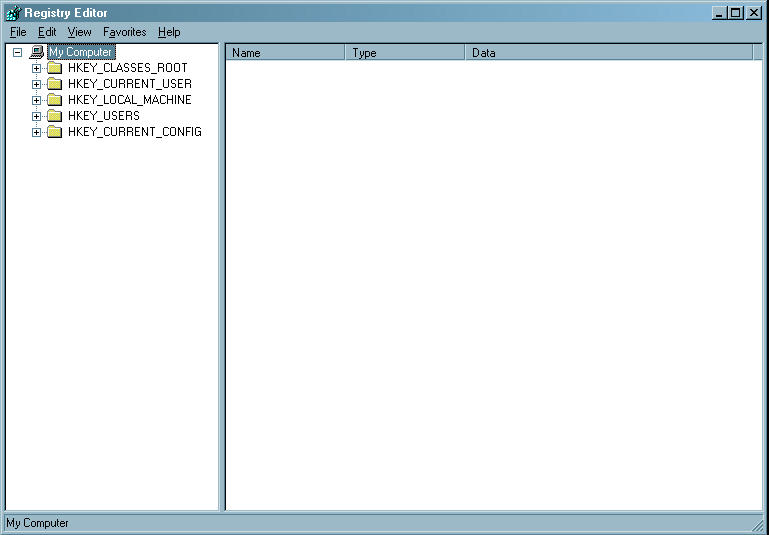Expand the HKEY_LOCAL_MACHINE key

click(x=36, y=100)
